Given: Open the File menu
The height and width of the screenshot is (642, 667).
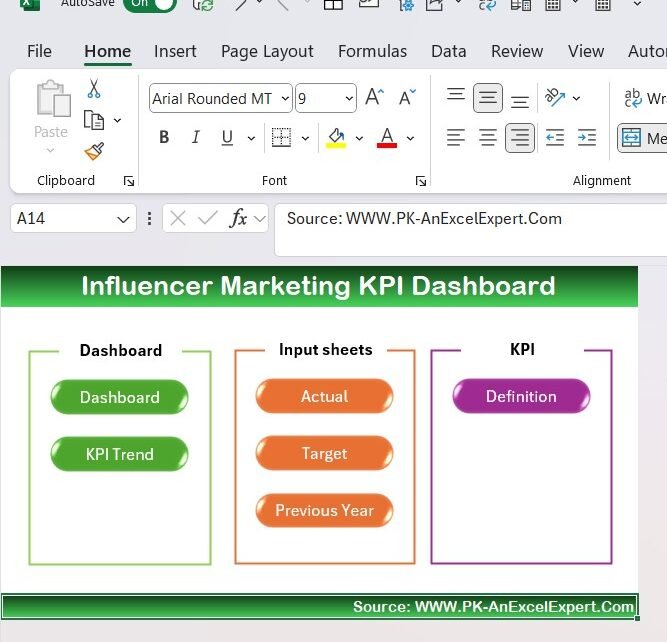Looking at the screenshot, I should pyautogui.click(x=39, y=51).
